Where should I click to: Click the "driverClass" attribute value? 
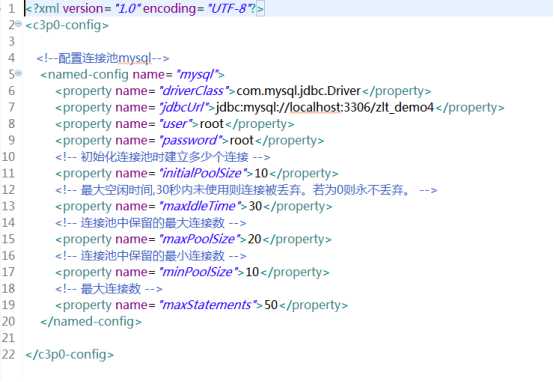(x=194, y=91)
